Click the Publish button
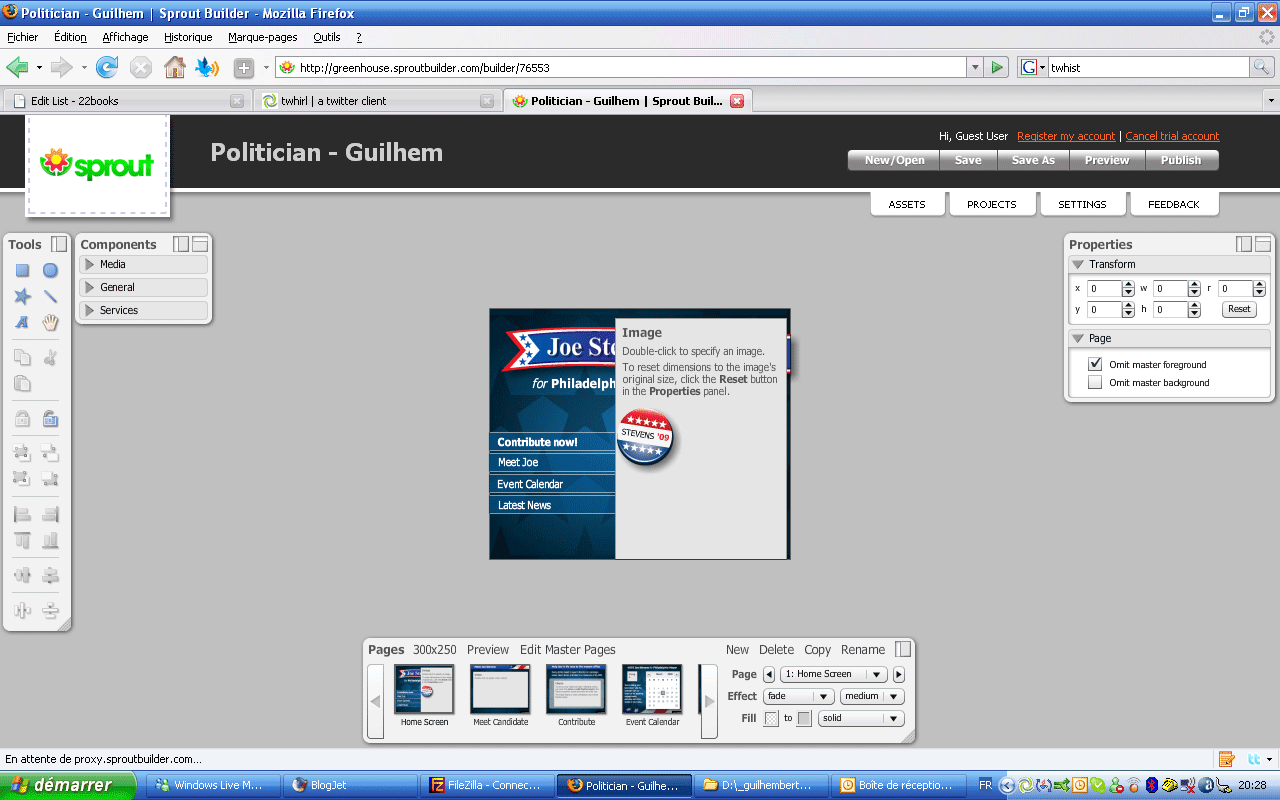Screen dimensions: 1280x800 (1180, 160)
